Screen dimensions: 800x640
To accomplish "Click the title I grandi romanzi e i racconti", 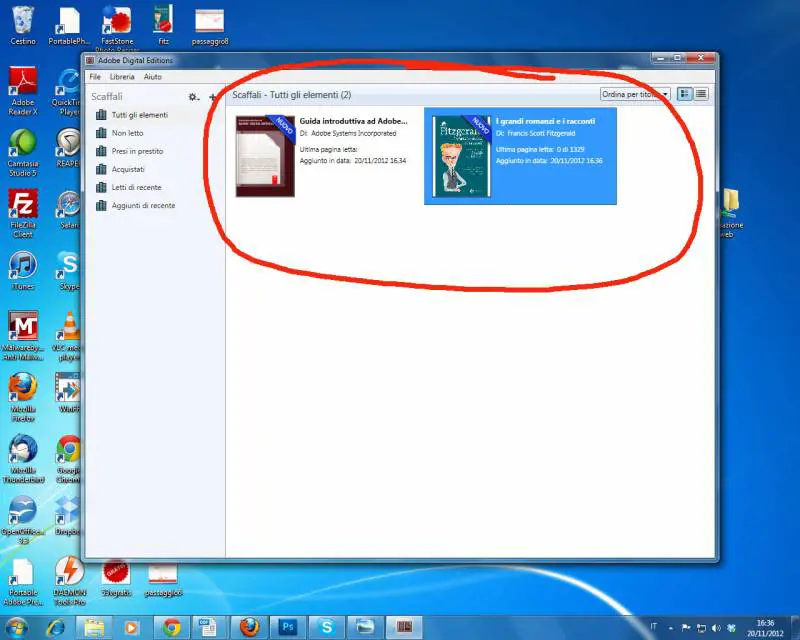I will [545, 121].
